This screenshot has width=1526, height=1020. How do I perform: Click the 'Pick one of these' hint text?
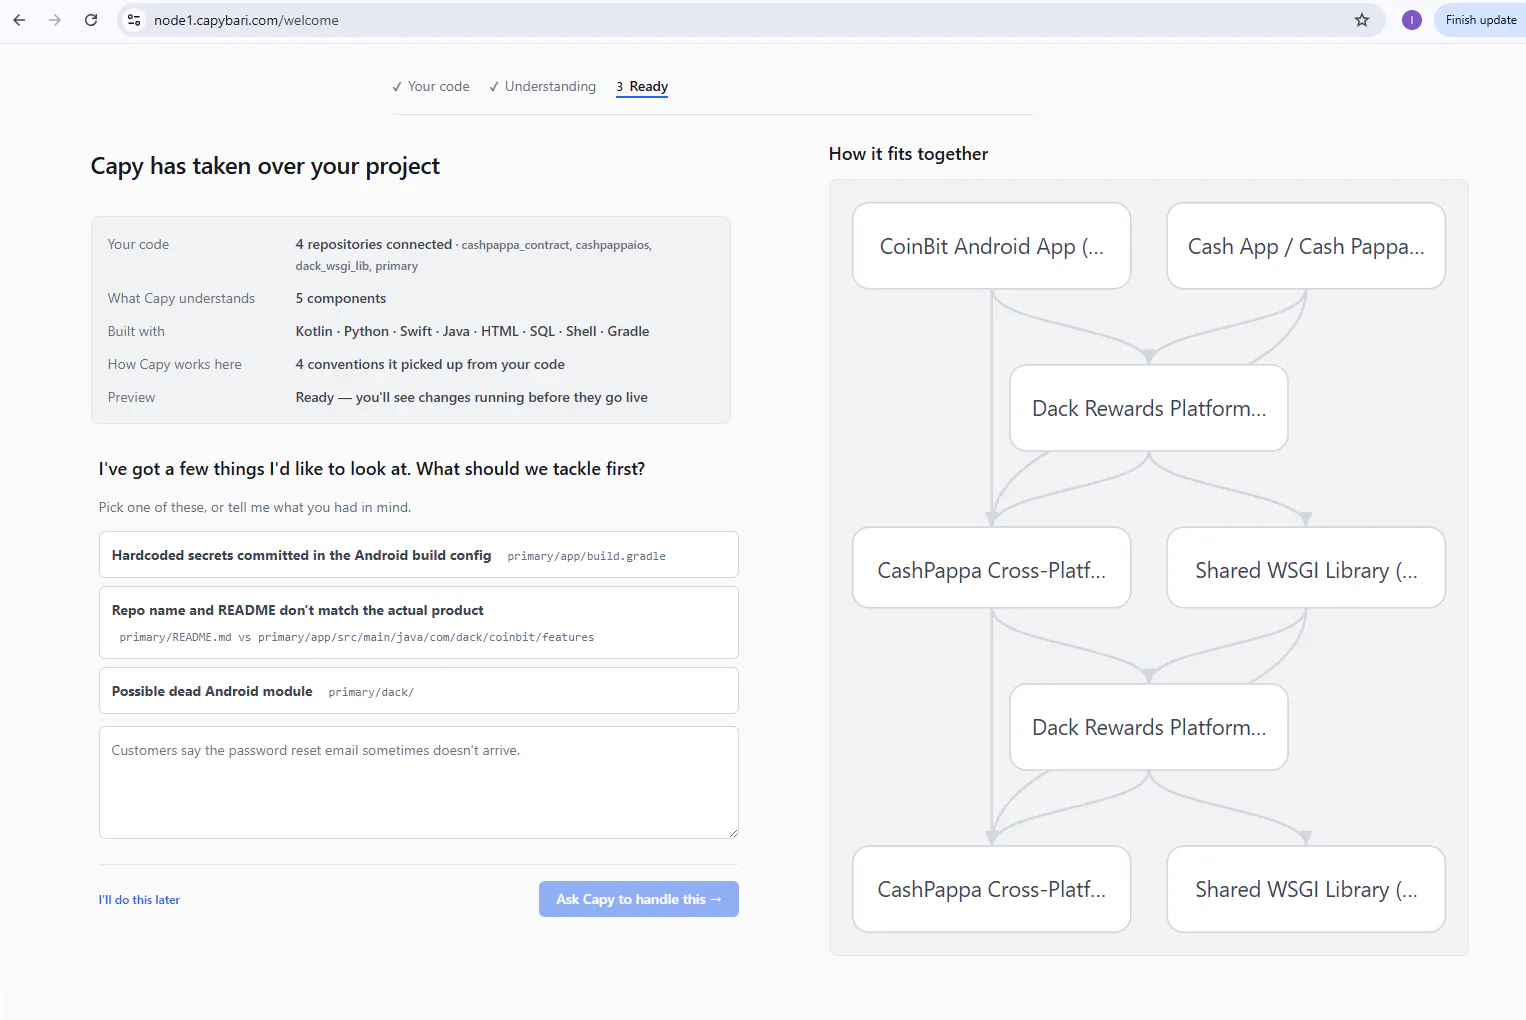click(255, 507)
